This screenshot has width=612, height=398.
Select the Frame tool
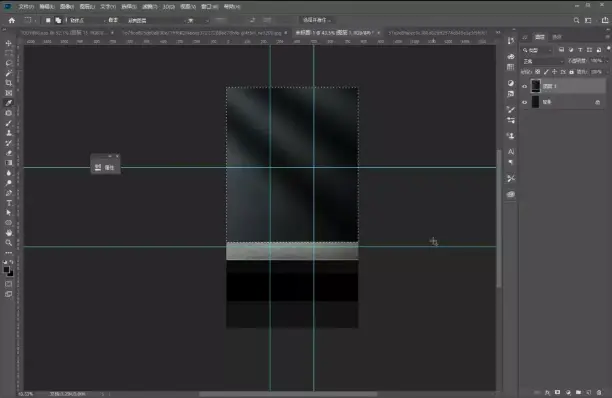pyautogui.click(x=9, y=93)
